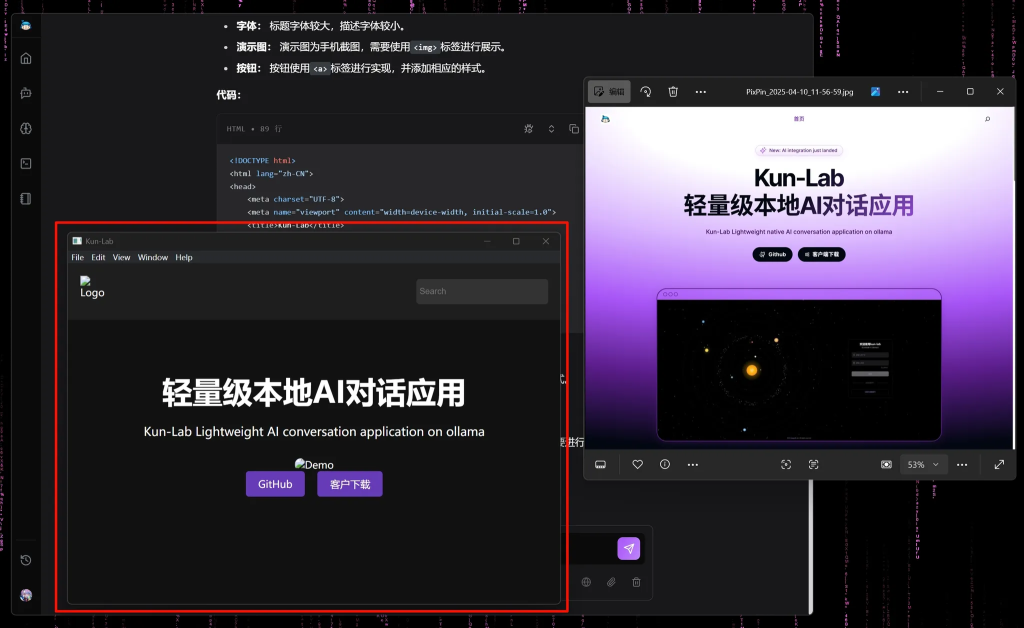Open the File menu in Kun-Lab window

click(x=78, y=257)
